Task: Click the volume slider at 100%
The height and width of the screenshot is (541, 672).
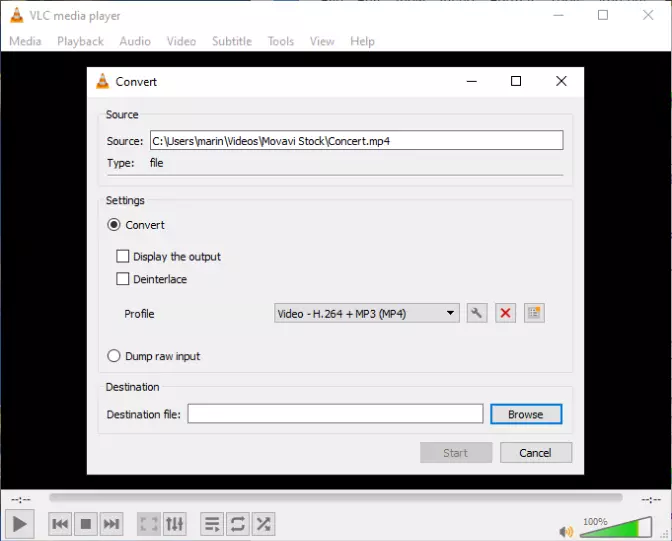Action: pos(616,527)
